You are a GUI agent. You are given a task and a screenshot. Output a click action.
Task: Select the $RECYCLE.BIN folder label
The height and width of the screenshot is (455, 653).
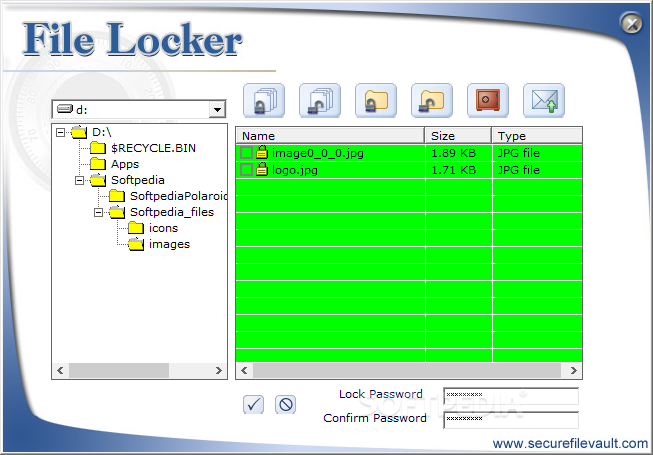pyautogui.click(x=153, y=148)
